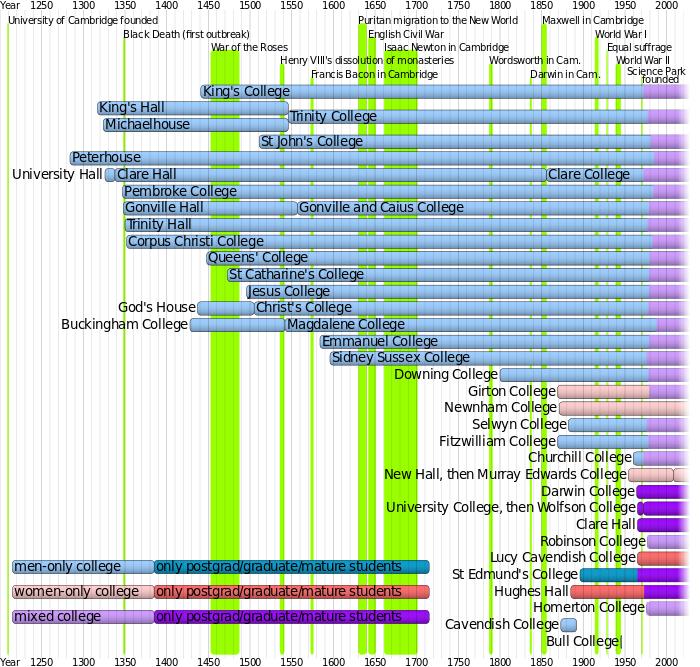Select Isaac Newton in Cambridge label
The width and height of the screenshot is (700, 667).
click(432, 47)
